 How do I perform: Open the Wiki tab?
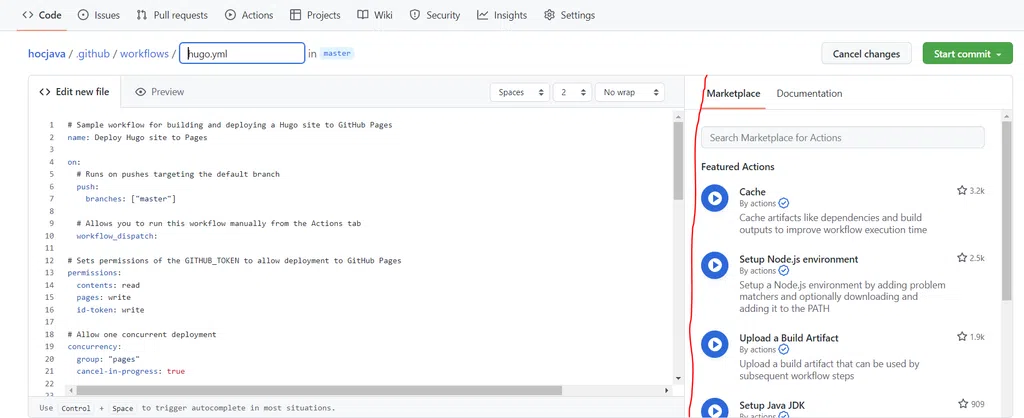pyautogui.click(x=375, y=15)
